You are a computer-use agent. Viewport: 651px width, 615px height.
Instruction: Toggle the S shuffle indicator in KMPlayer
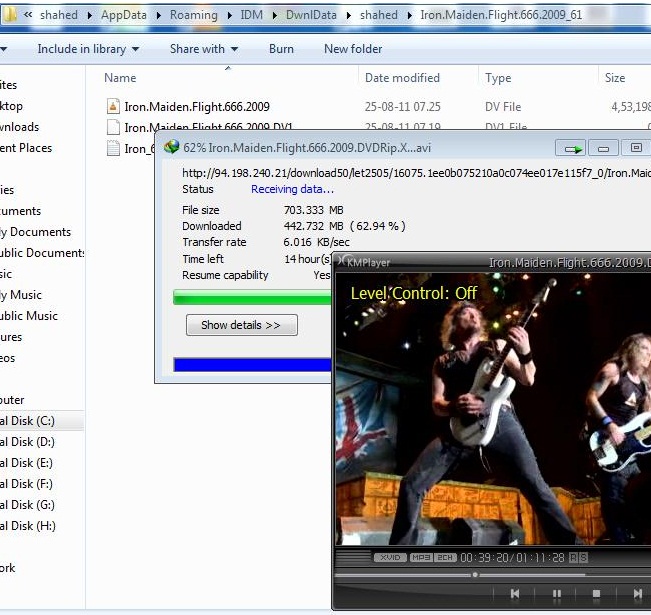tap(584, 557)
